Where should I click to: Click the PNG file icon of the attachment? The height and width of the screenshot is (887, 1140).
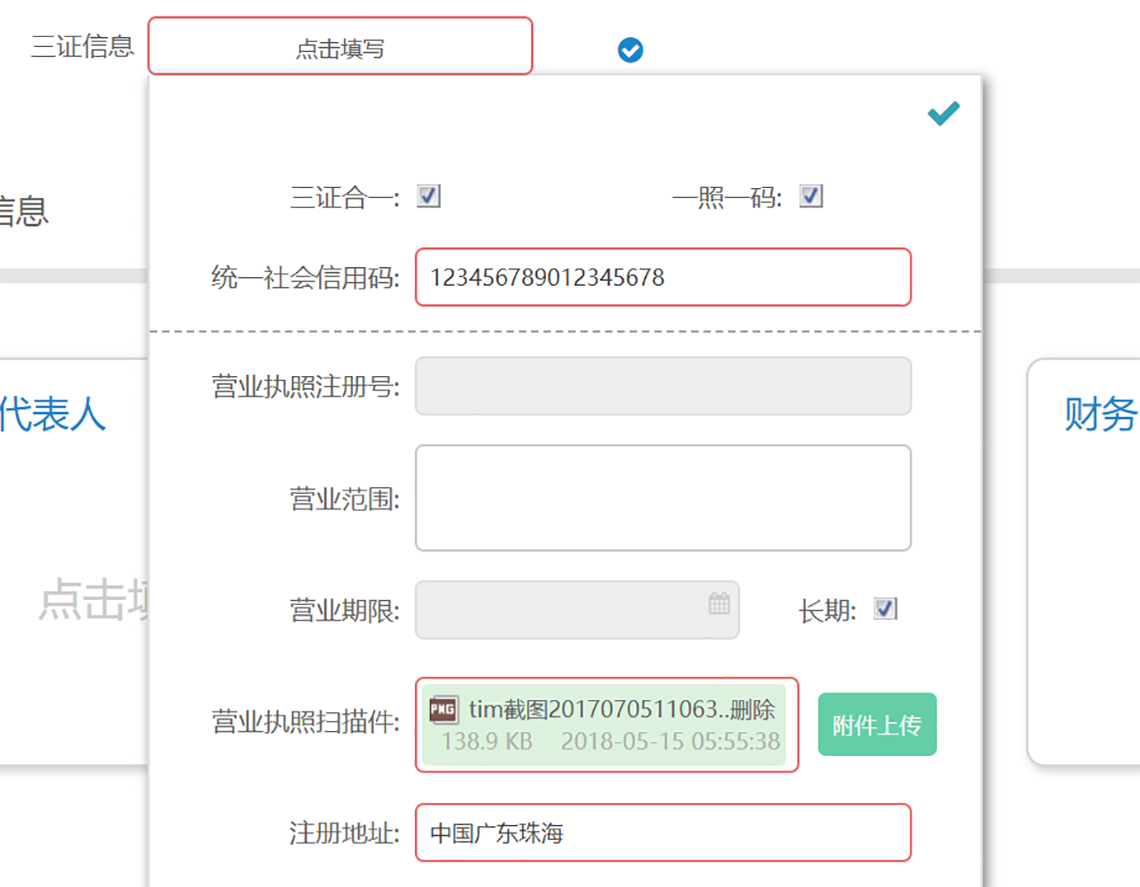[444, 710]
